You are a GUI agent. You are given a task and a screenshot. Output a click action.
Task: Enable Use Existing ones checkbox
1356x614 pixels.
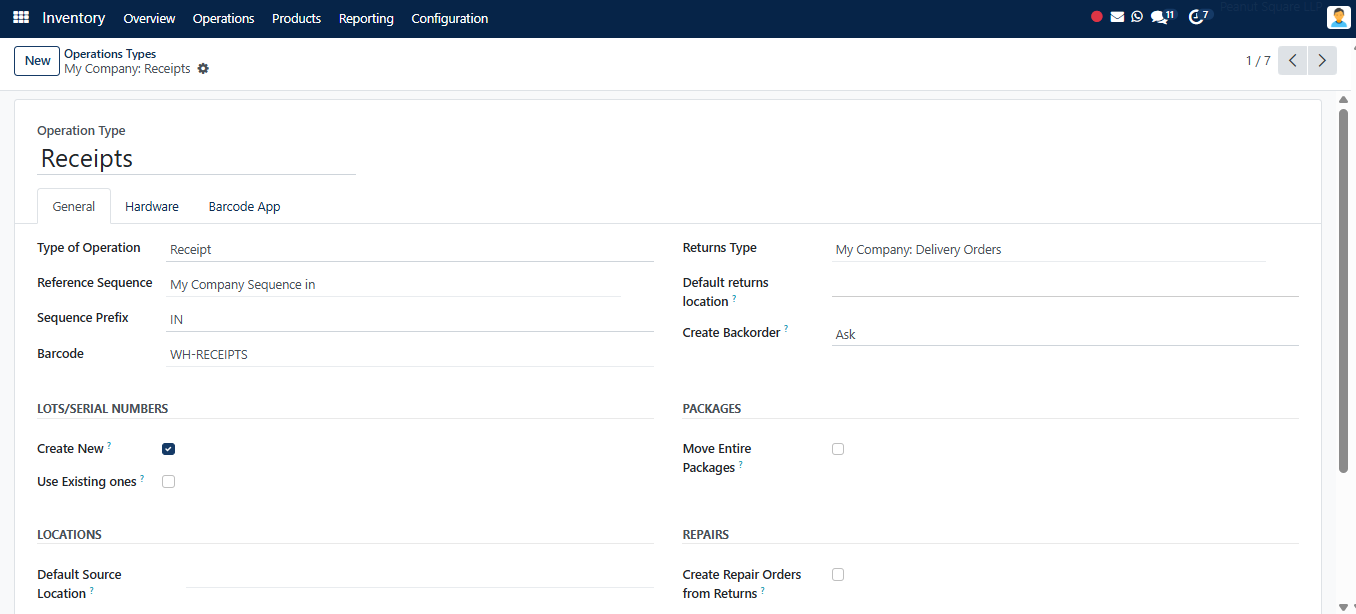[x=168, y=482]
